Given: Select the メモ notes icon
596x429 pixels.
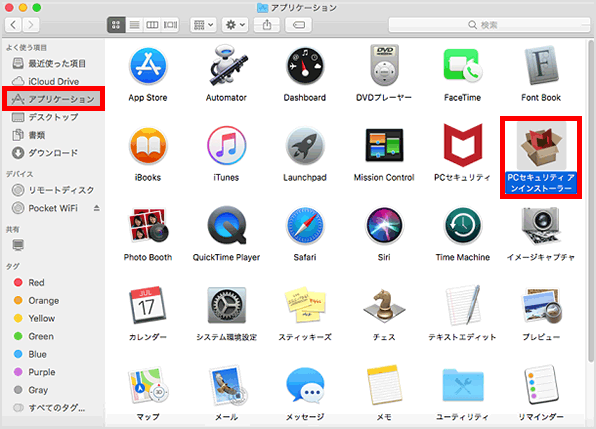Looking at the screenshot, I should pos(384,385).
